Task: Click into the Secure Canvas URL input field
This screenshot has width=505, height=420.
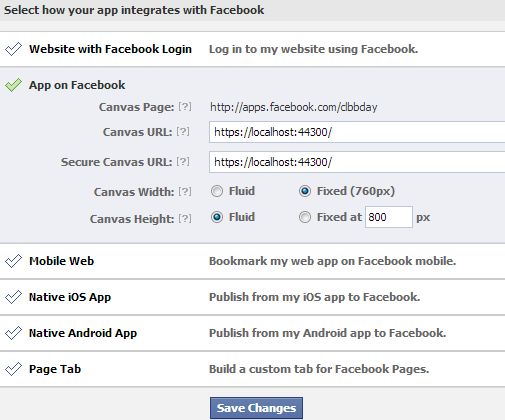Action: (x=357, y=162)
